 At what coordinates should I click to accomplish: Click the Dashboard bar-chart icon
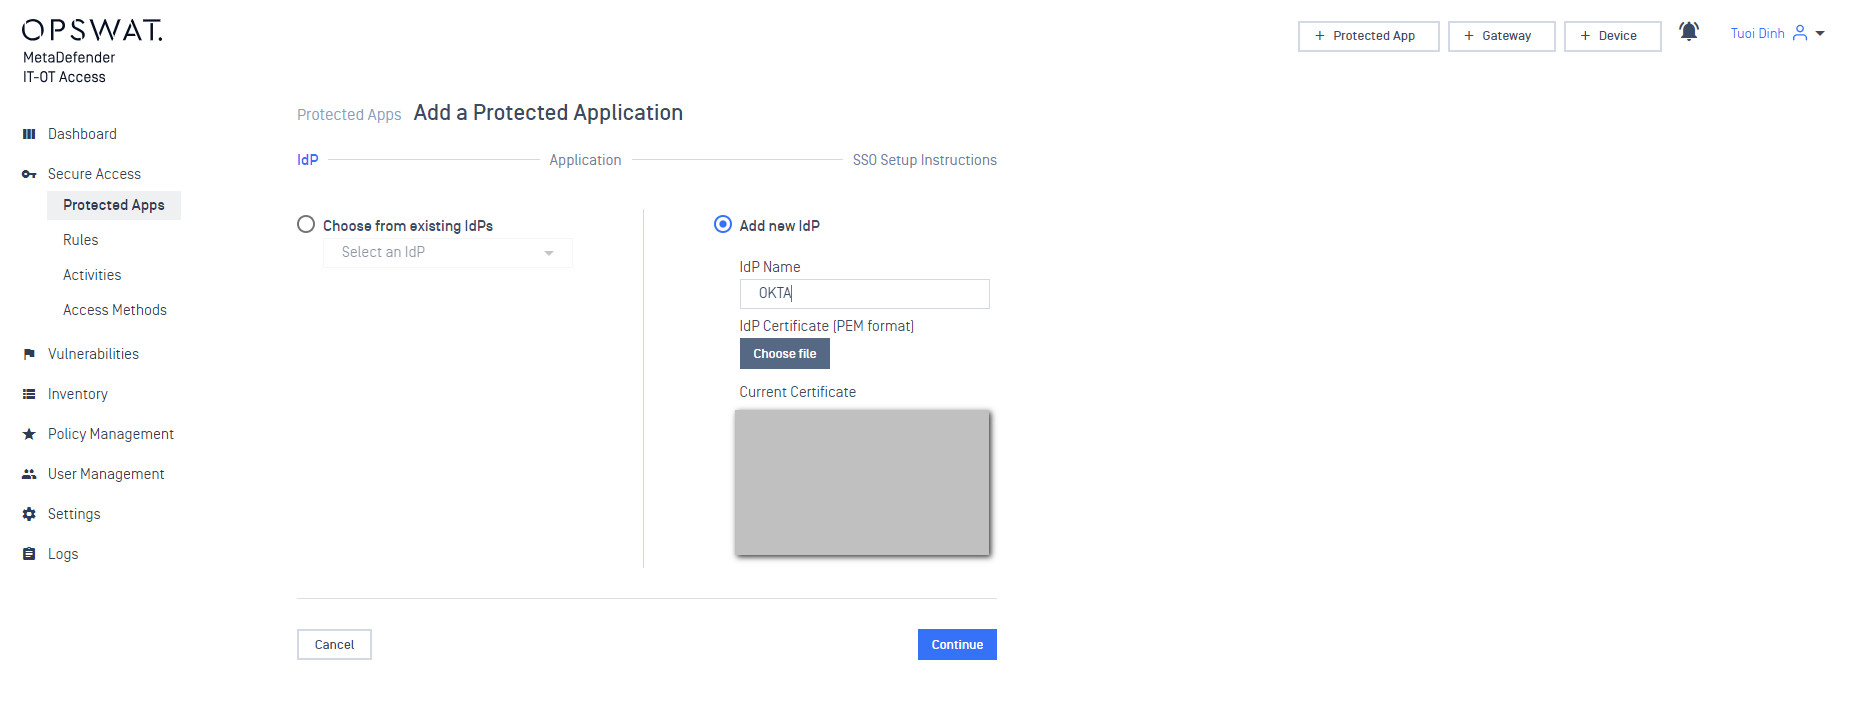coord(29,134)
